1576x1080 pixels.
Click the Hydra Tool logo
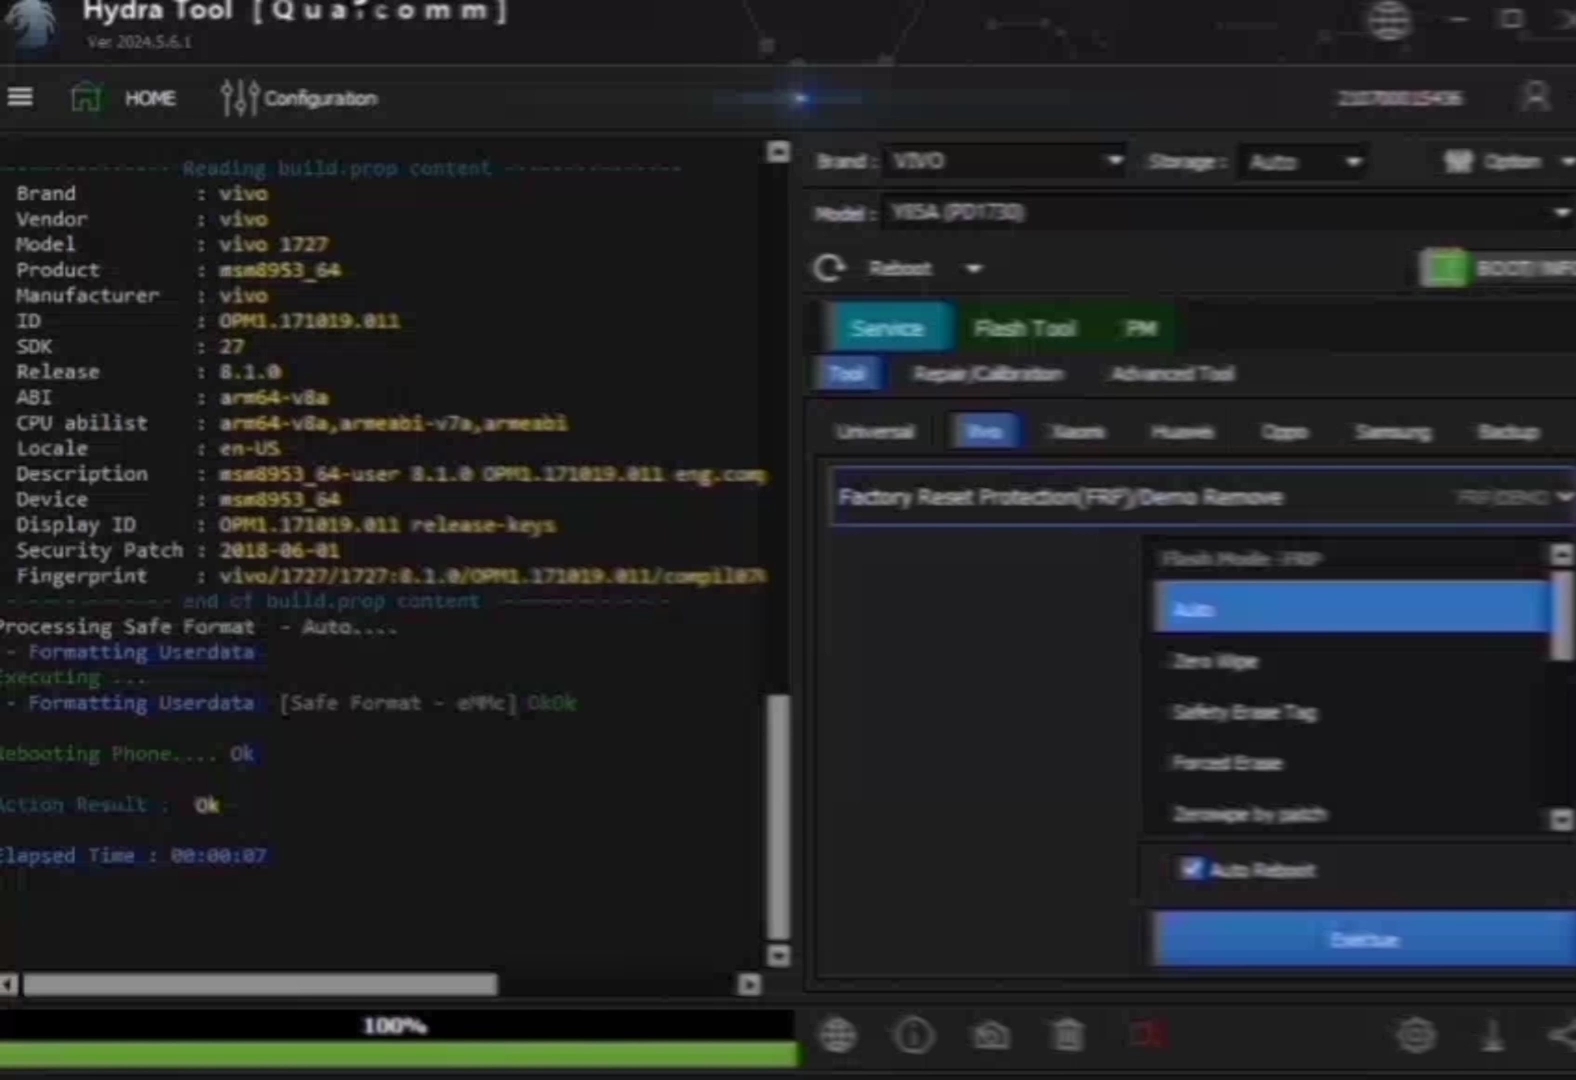coord(32,25)
